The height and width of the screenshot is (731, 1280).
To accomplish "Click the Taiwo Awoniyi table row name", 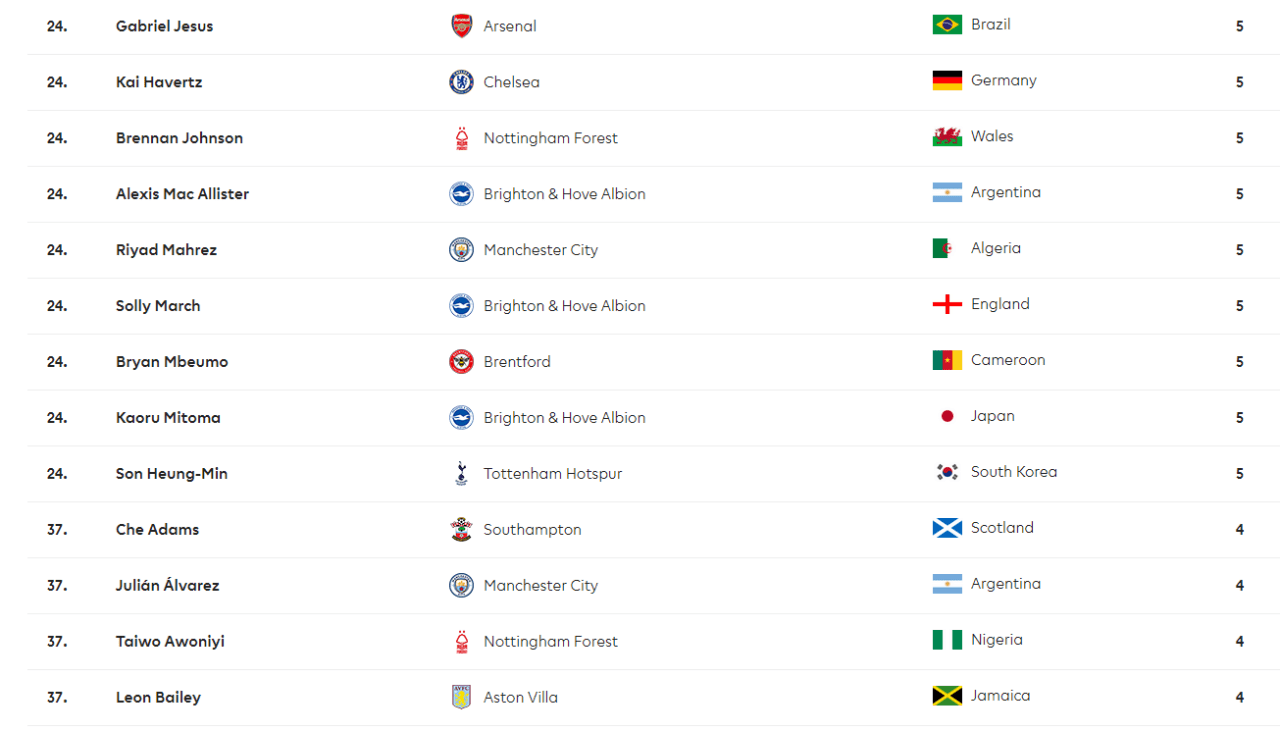I will [x=170, y=642].
